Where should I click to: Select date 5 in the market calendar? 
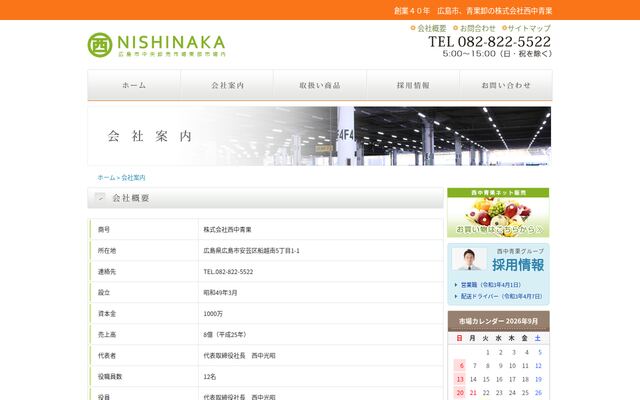(x=540, y=352)
